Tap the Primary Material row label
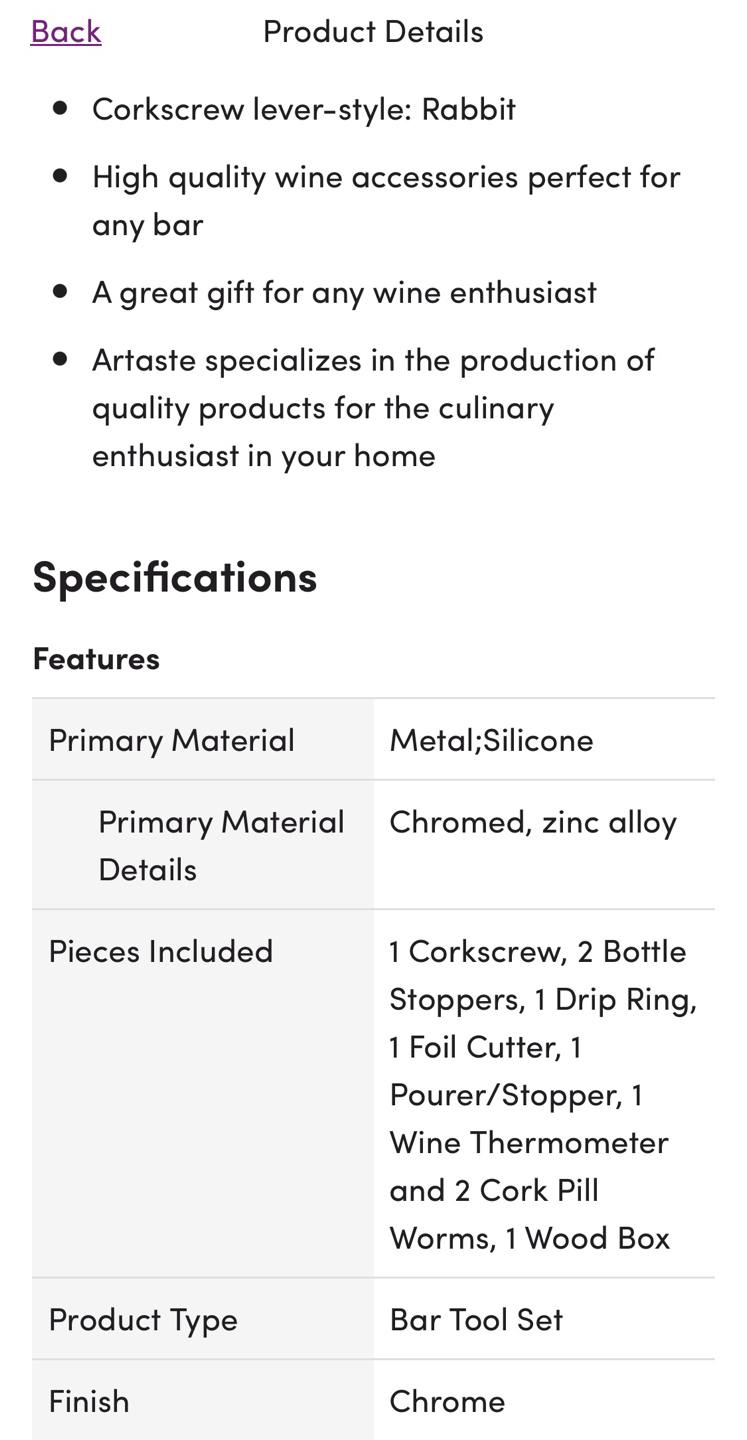This screenshot has height=1440, width=747. click(x=172, y=740)
